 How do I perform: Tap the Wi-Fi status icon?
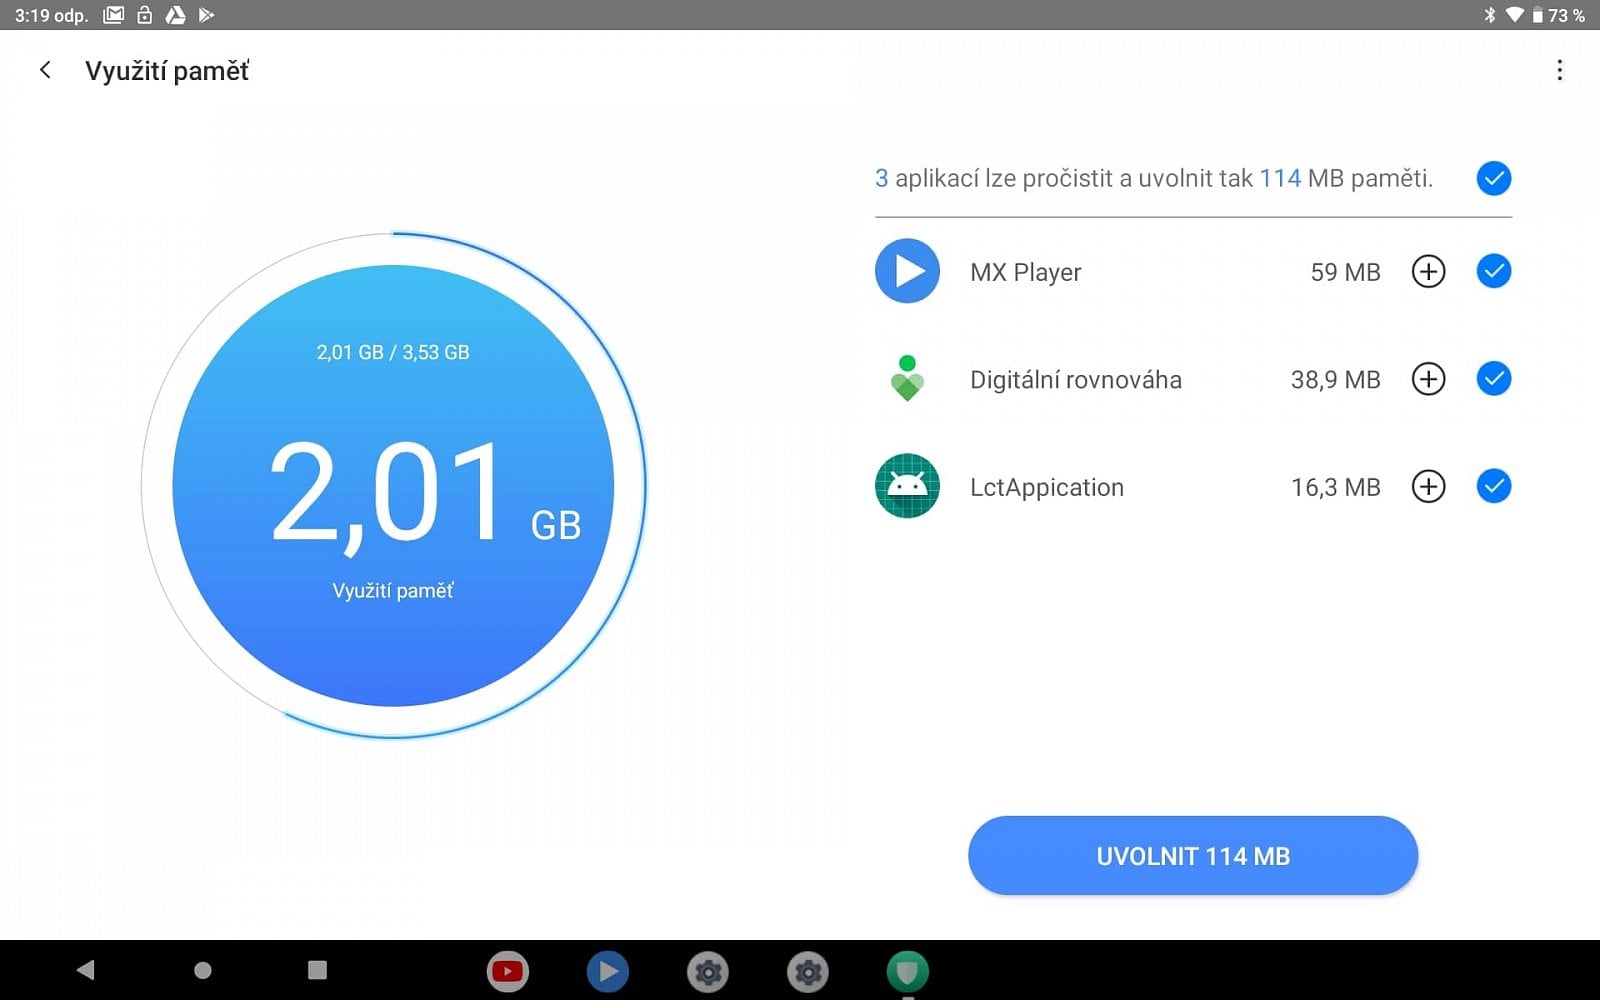coord(1515,15)
